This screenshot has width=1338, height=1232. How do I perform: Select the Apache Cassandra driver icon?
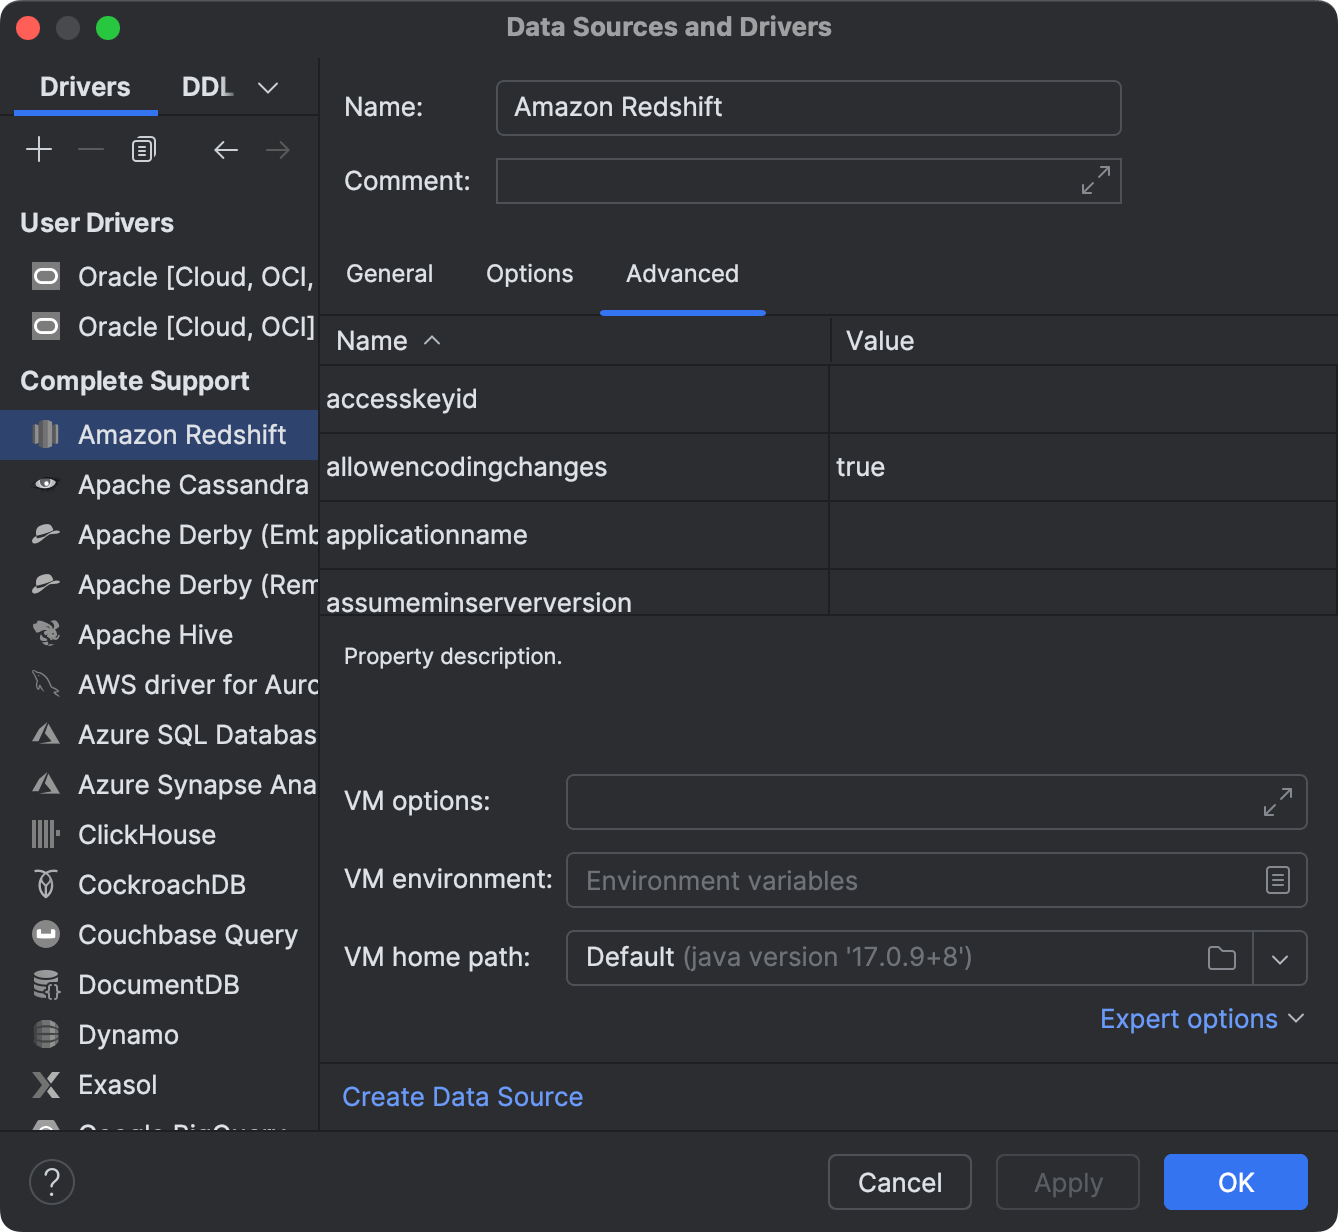coord(45,484)
